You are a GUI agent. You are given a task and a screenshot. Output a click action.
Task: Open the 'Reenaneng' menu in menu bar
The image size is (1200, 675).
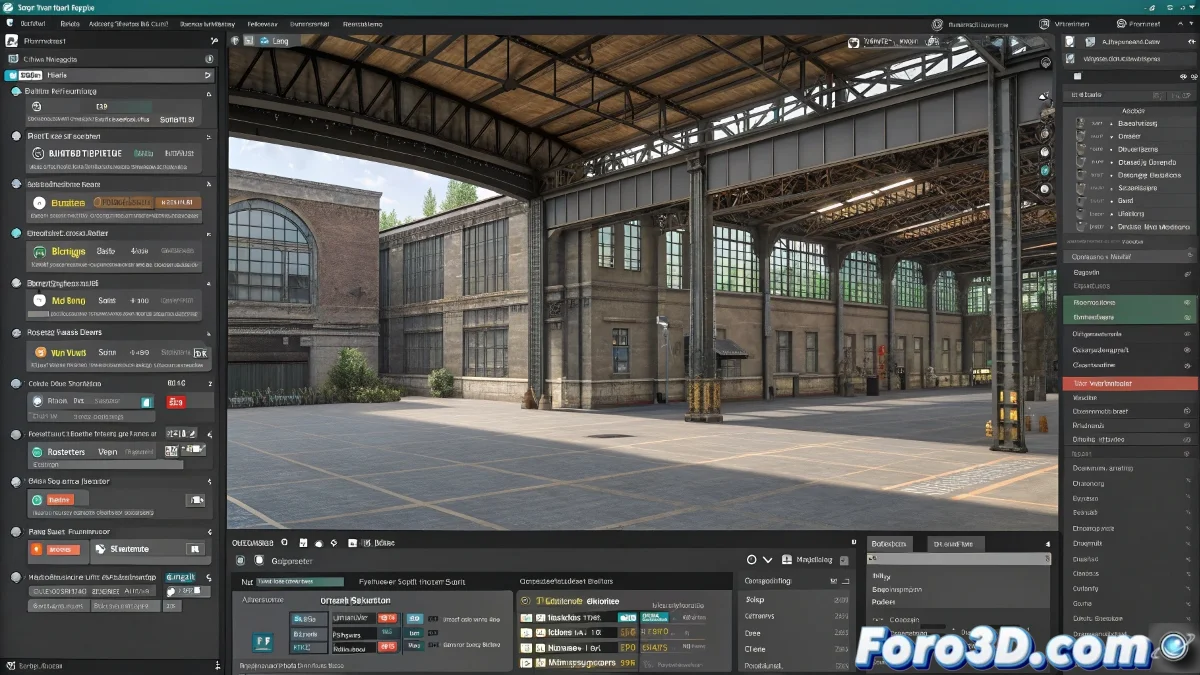tap(362, 22)
